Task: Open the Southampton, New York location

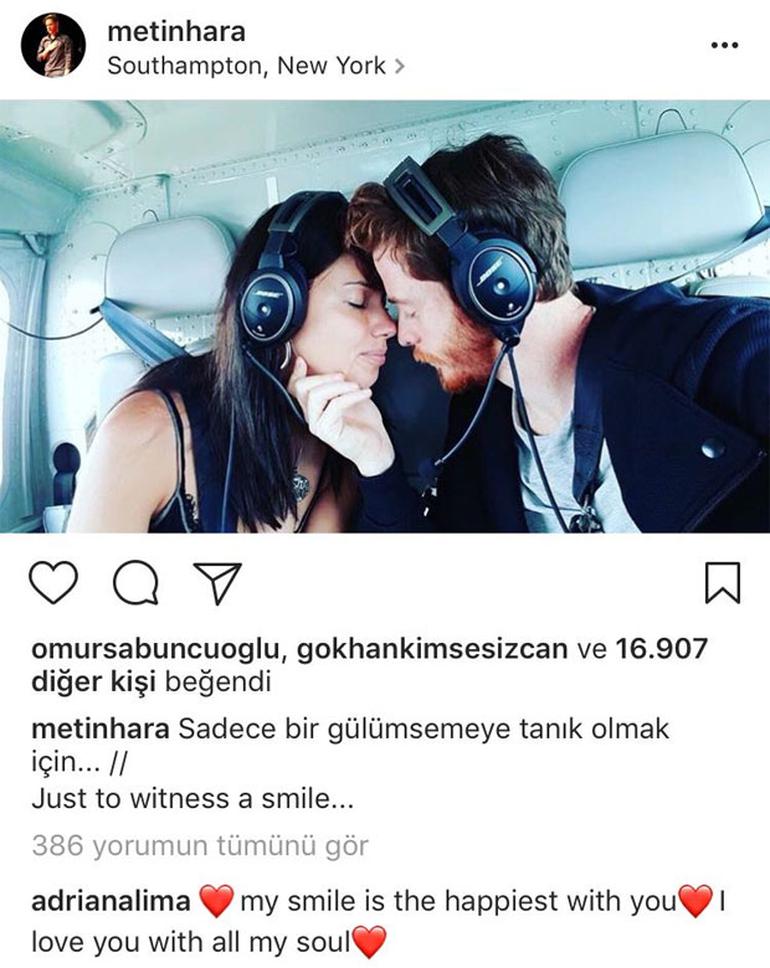Action: point(246,65)
